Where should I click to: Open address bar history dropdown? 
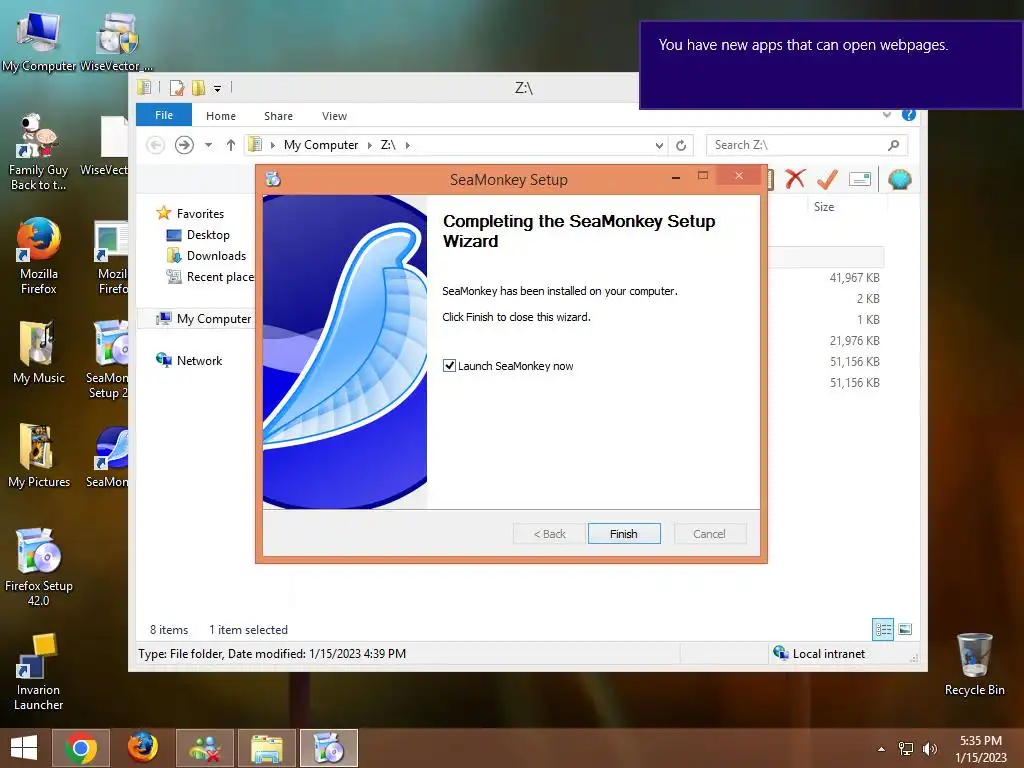click(659, 145)
